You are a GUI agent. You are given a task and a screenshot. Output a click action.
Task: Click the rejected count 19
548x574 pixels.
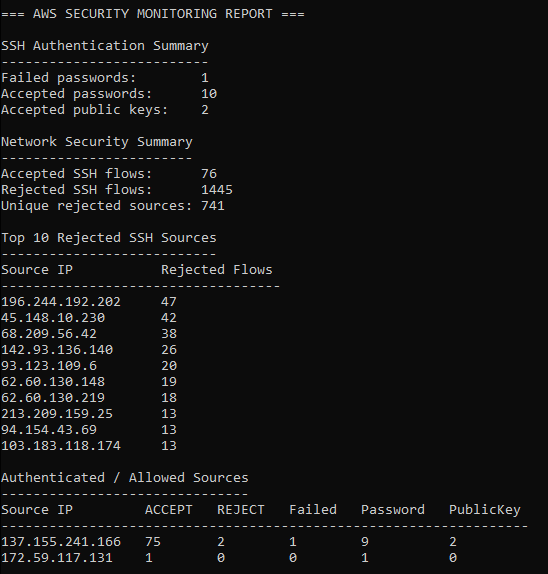(169, 382)
